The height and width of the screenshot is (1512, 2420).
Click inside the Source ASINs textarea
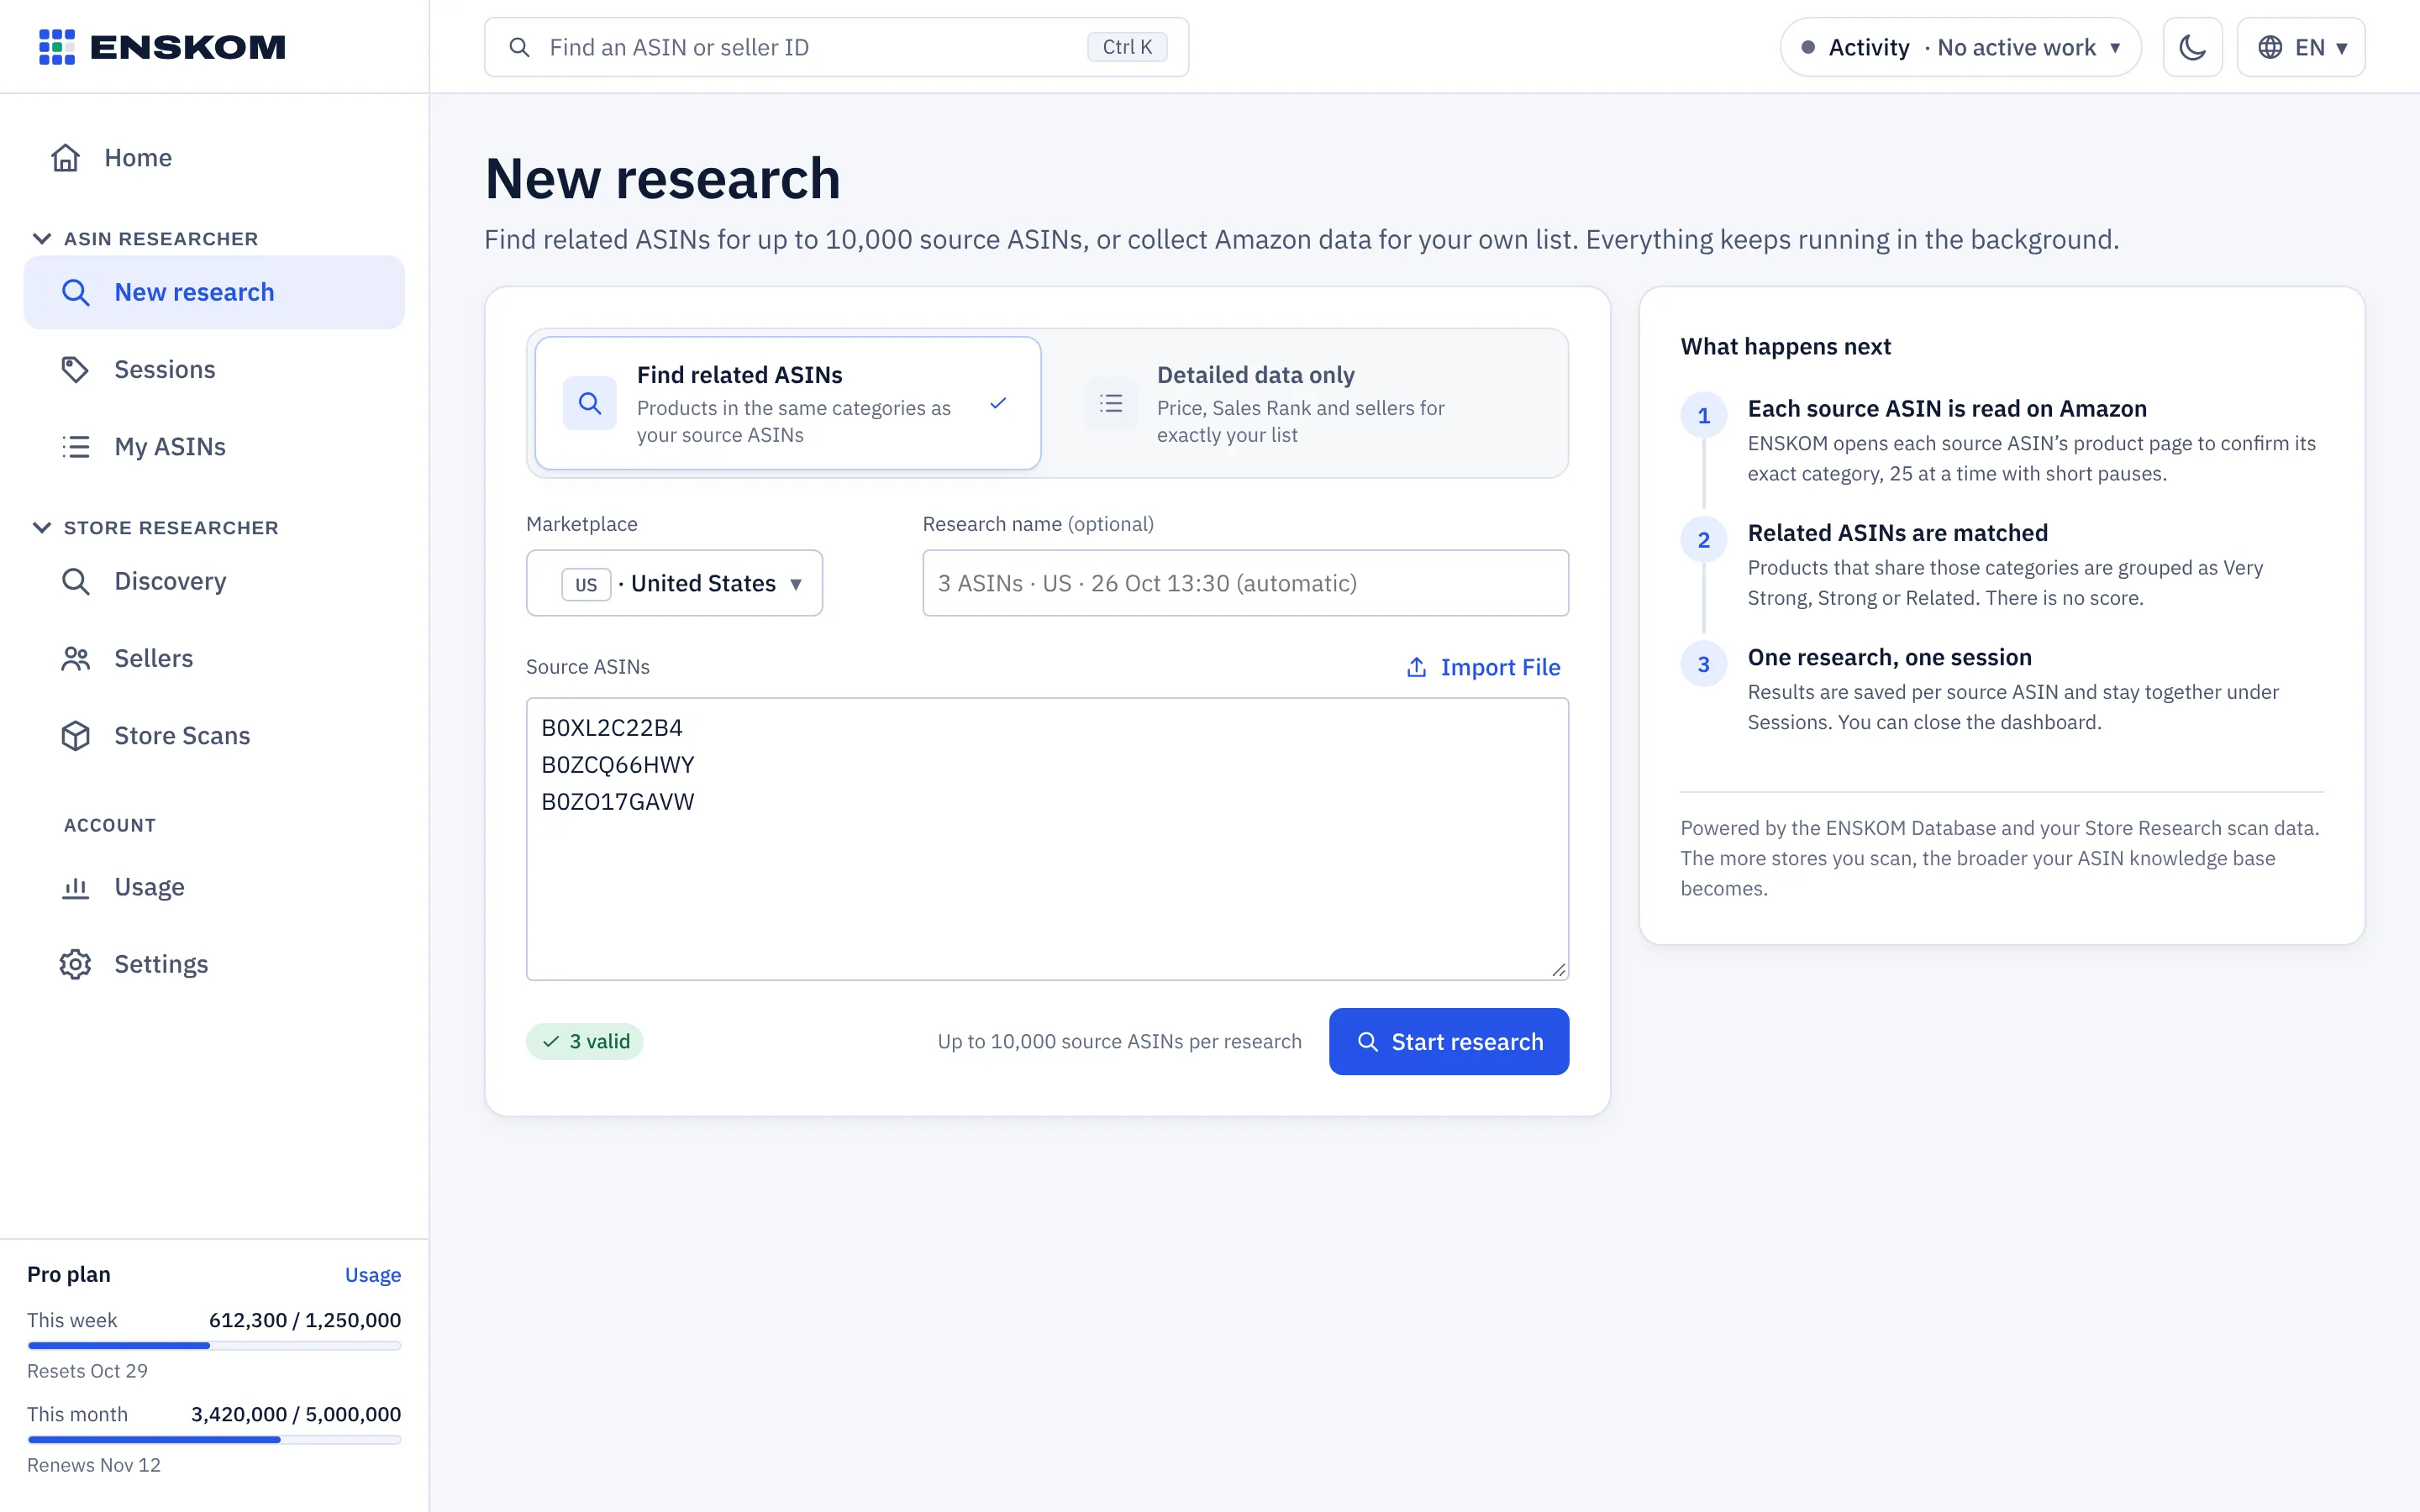point(1047,838)
